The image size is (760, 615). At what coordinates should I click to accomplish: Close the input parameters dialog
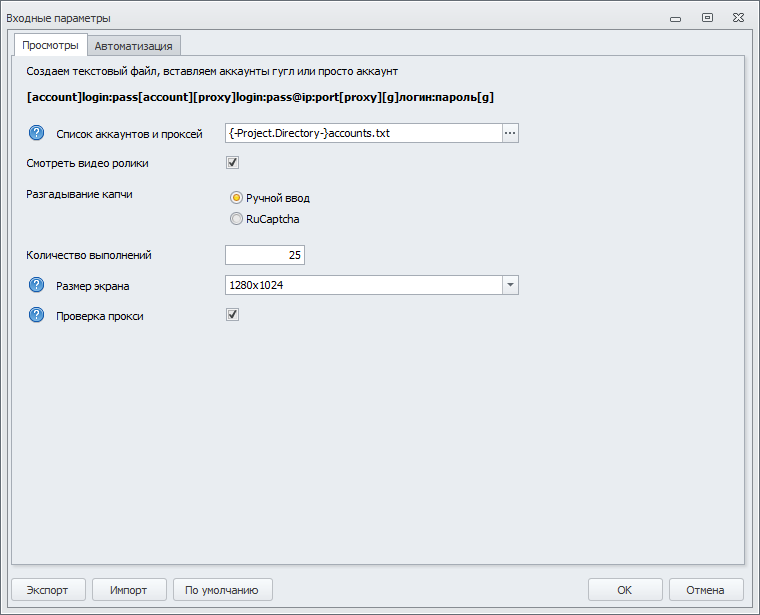(x=738, y=17)
